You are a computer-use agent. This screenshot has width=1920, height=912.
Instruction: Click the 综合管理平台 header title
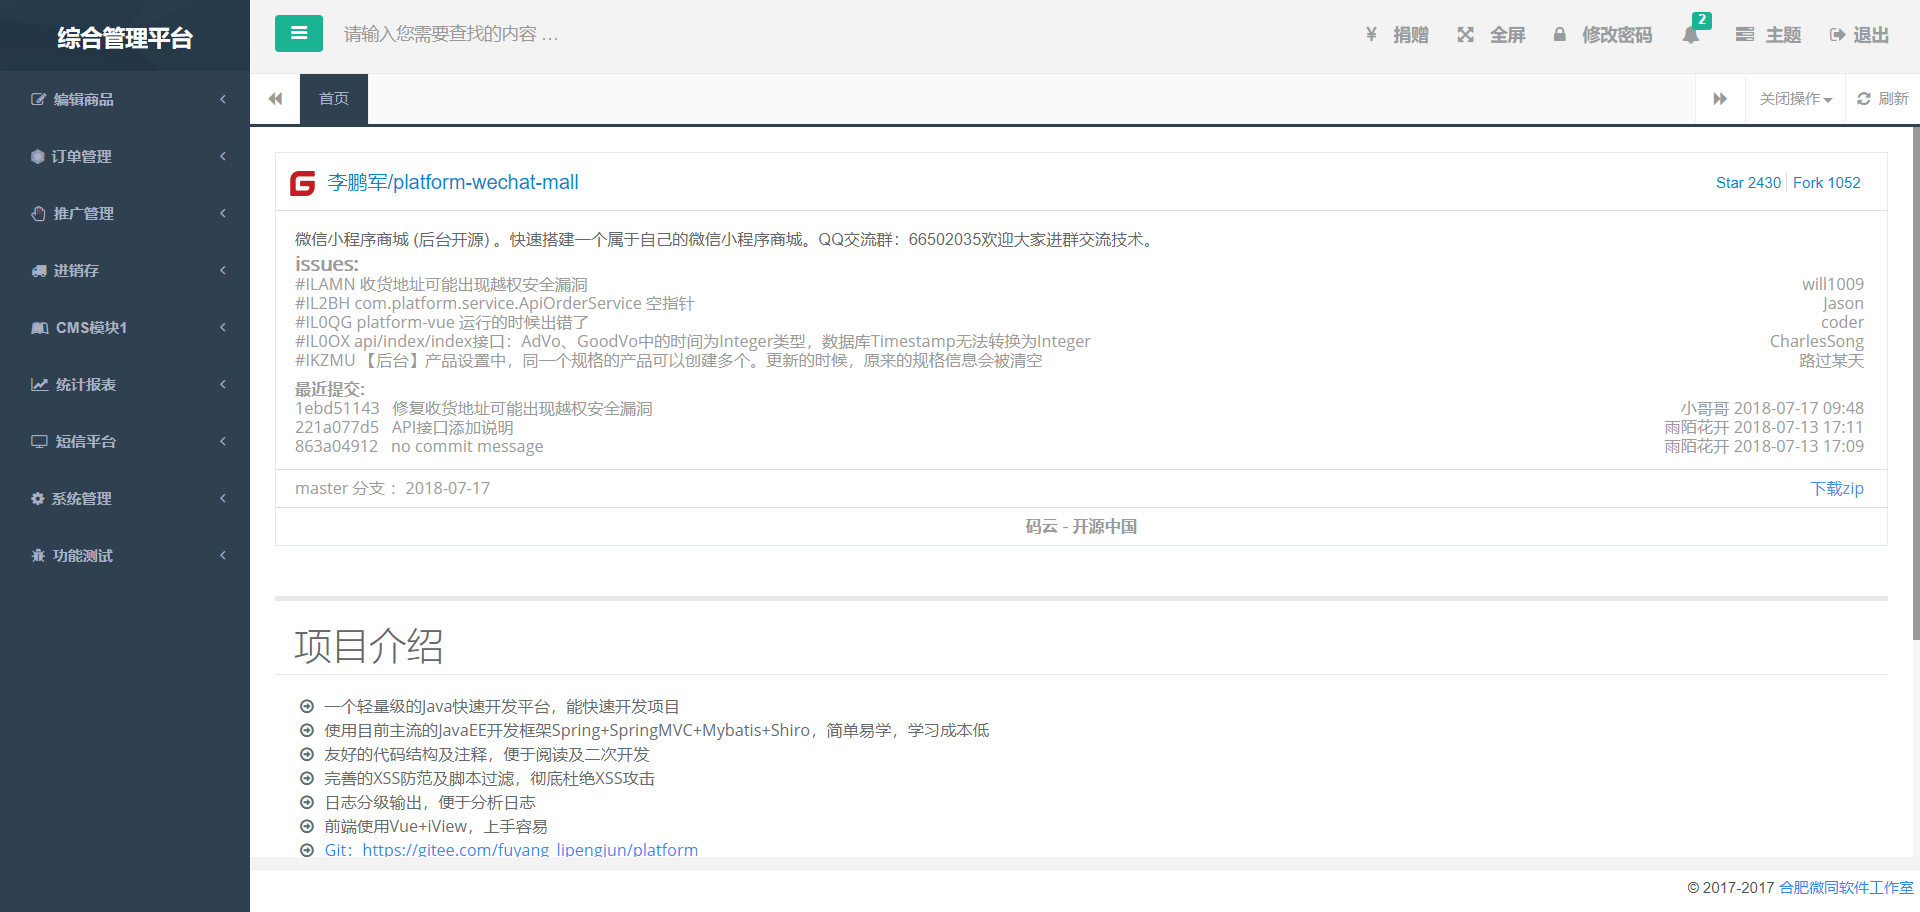[125, 38]
